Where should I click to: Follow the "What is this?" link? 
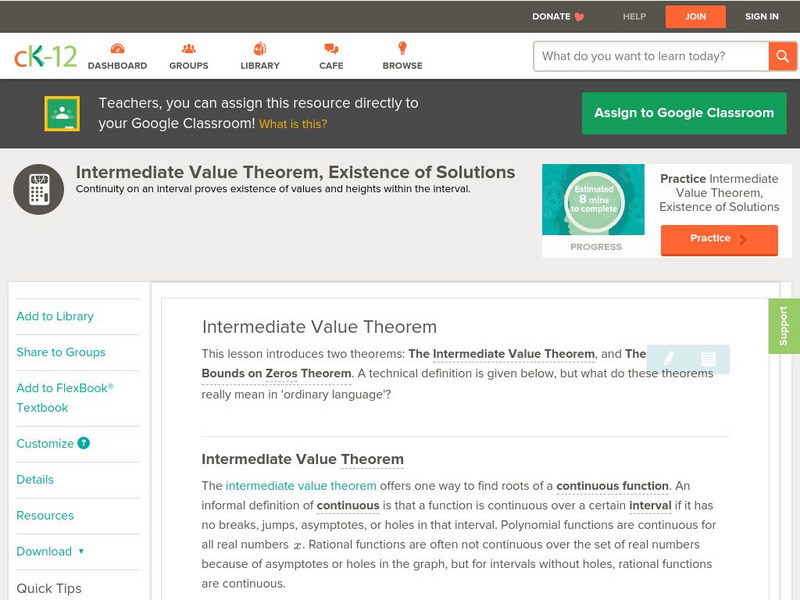[x=293, y=125]
